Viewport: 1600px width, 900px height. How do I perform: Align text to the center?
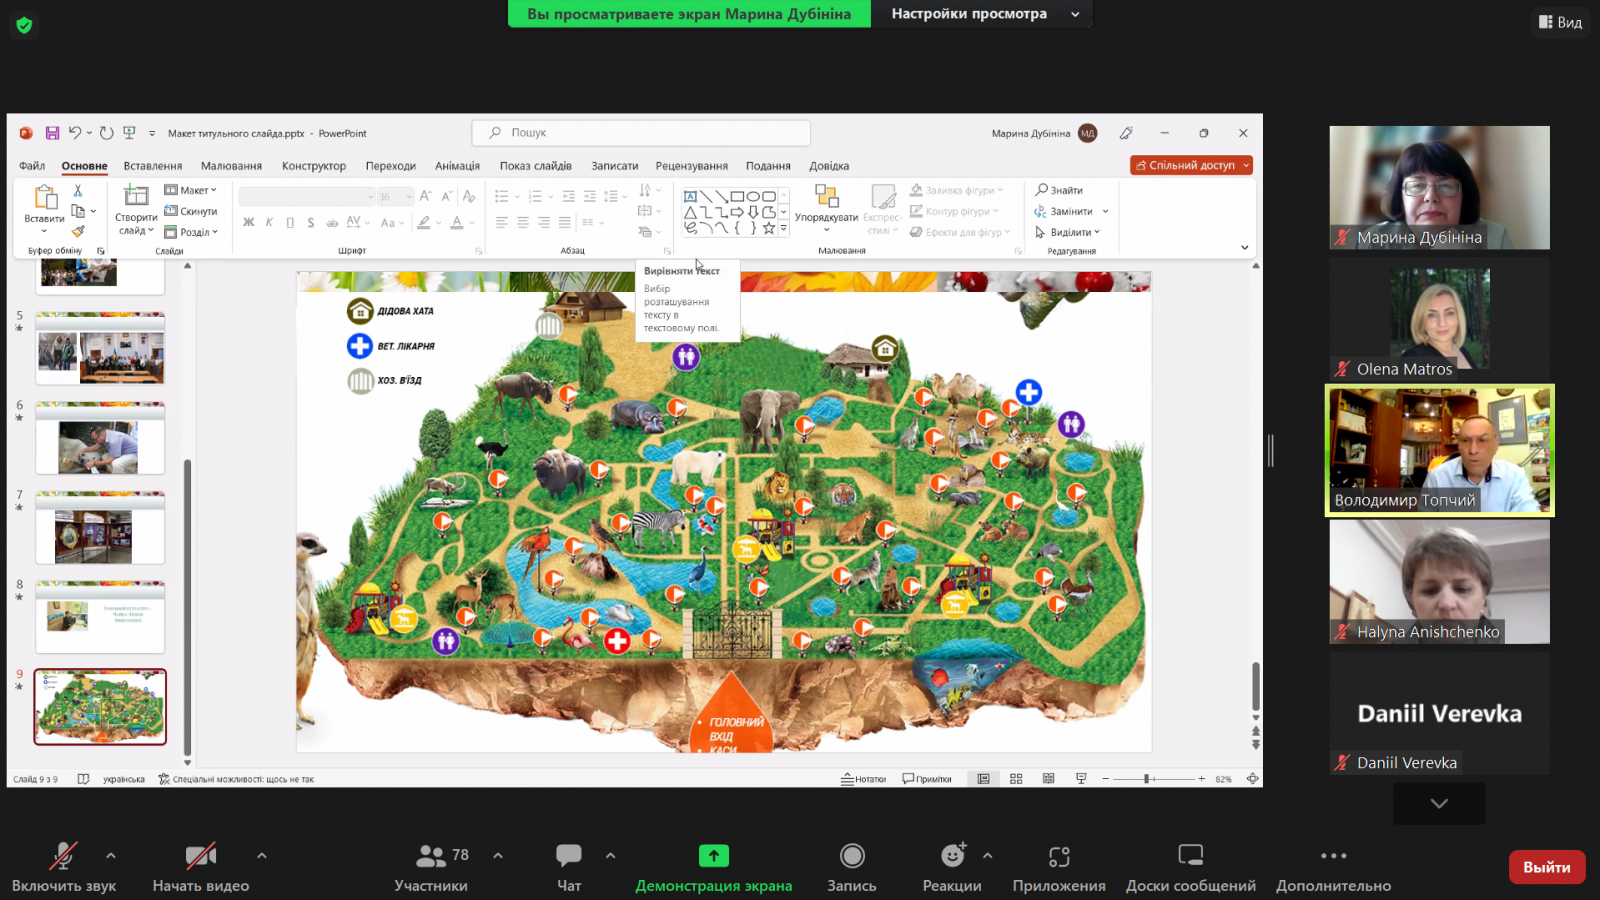[523, 223]
